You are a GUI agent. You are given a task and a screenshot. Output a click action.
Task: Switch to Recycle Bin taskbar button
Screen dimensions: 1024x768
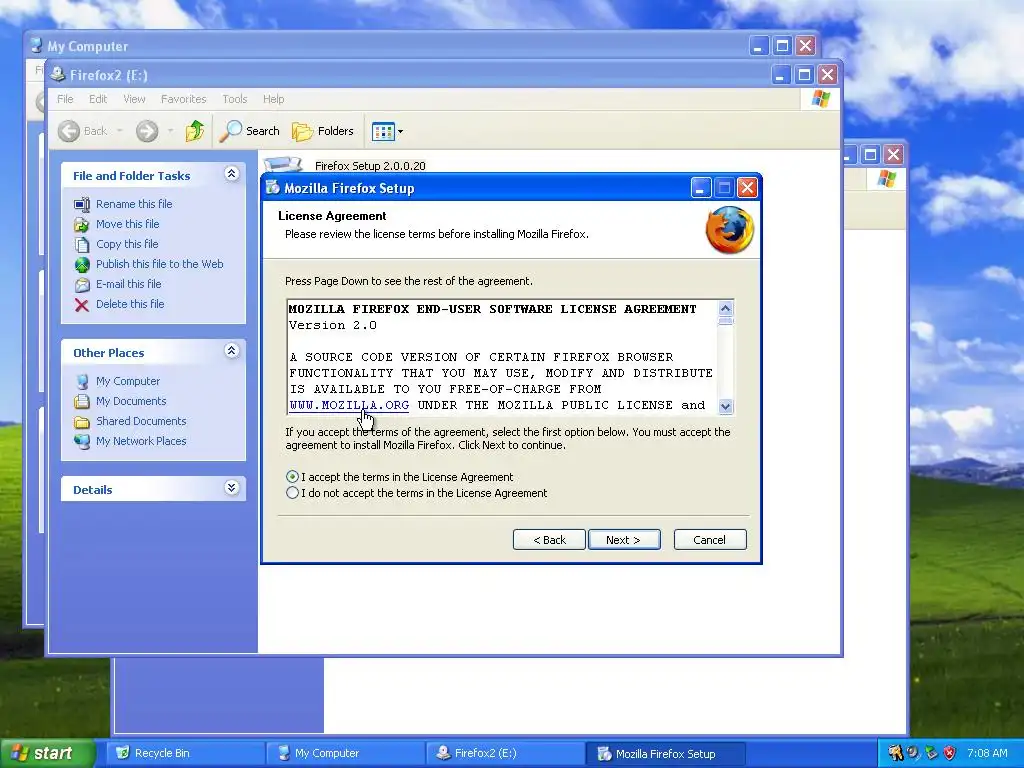coord(185,754)
